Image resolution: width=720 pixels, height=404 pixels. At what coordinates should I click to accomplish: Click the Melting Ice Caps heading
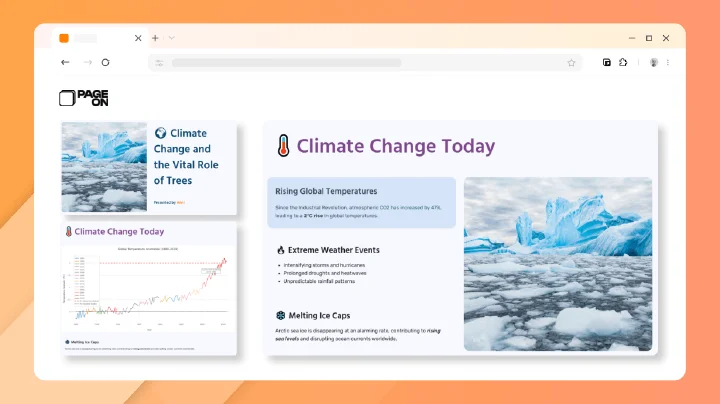point(319,315)
